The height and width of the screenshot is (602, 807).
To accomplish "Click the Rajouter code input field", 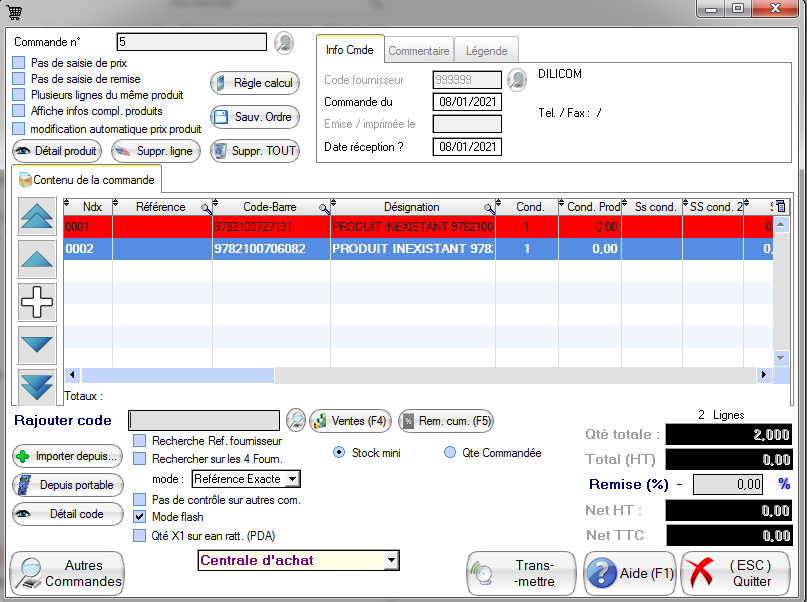I will coord(205,420).
